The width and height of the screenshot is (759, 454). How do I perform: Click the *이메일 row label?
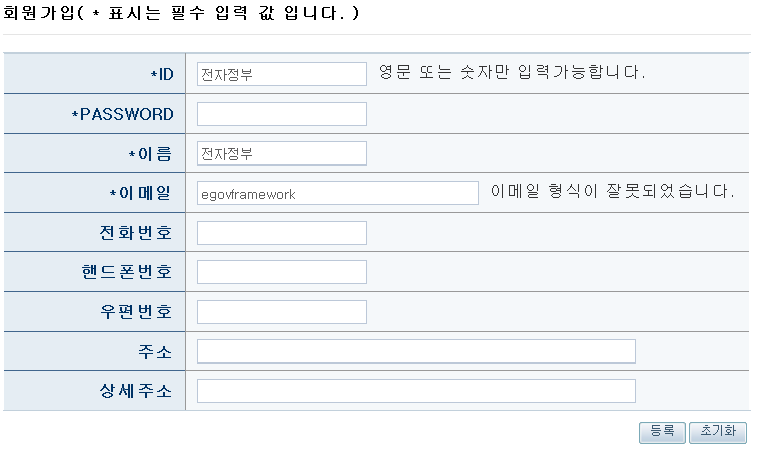(x=140, y=193)
